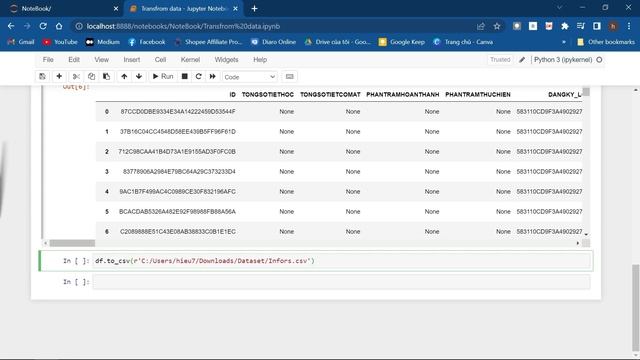This screenshot has width=640, height=360.
Task: Click ID cell 87CCD0DBE9334E34A14222459D53644F
Action: click(178, 111)
